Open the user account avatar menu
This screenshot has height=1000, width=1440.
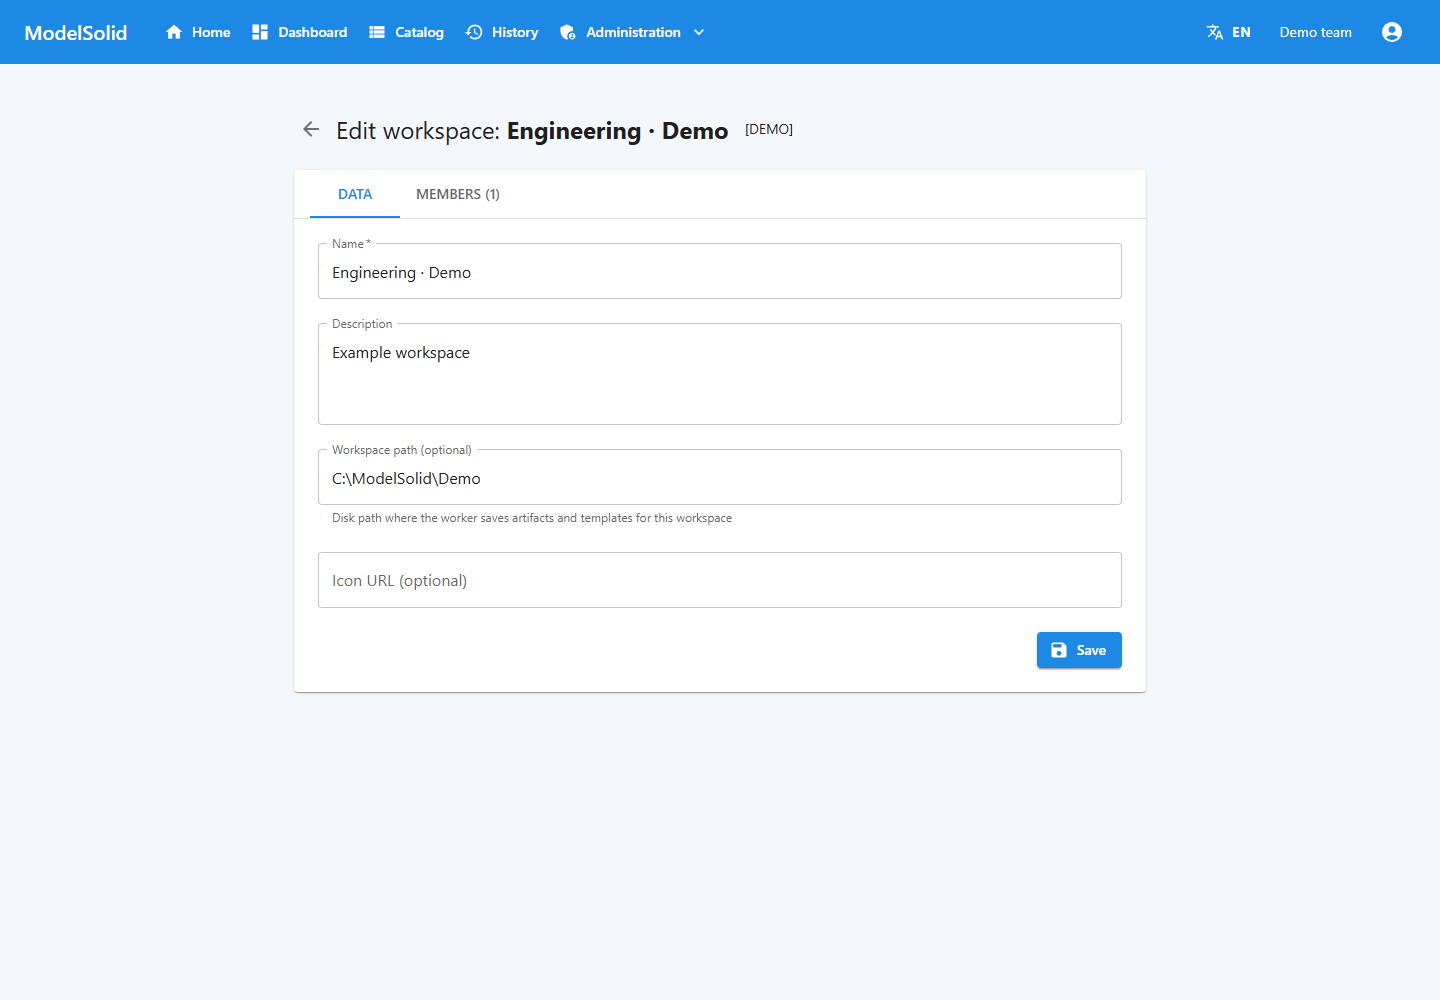point(1392,32)
